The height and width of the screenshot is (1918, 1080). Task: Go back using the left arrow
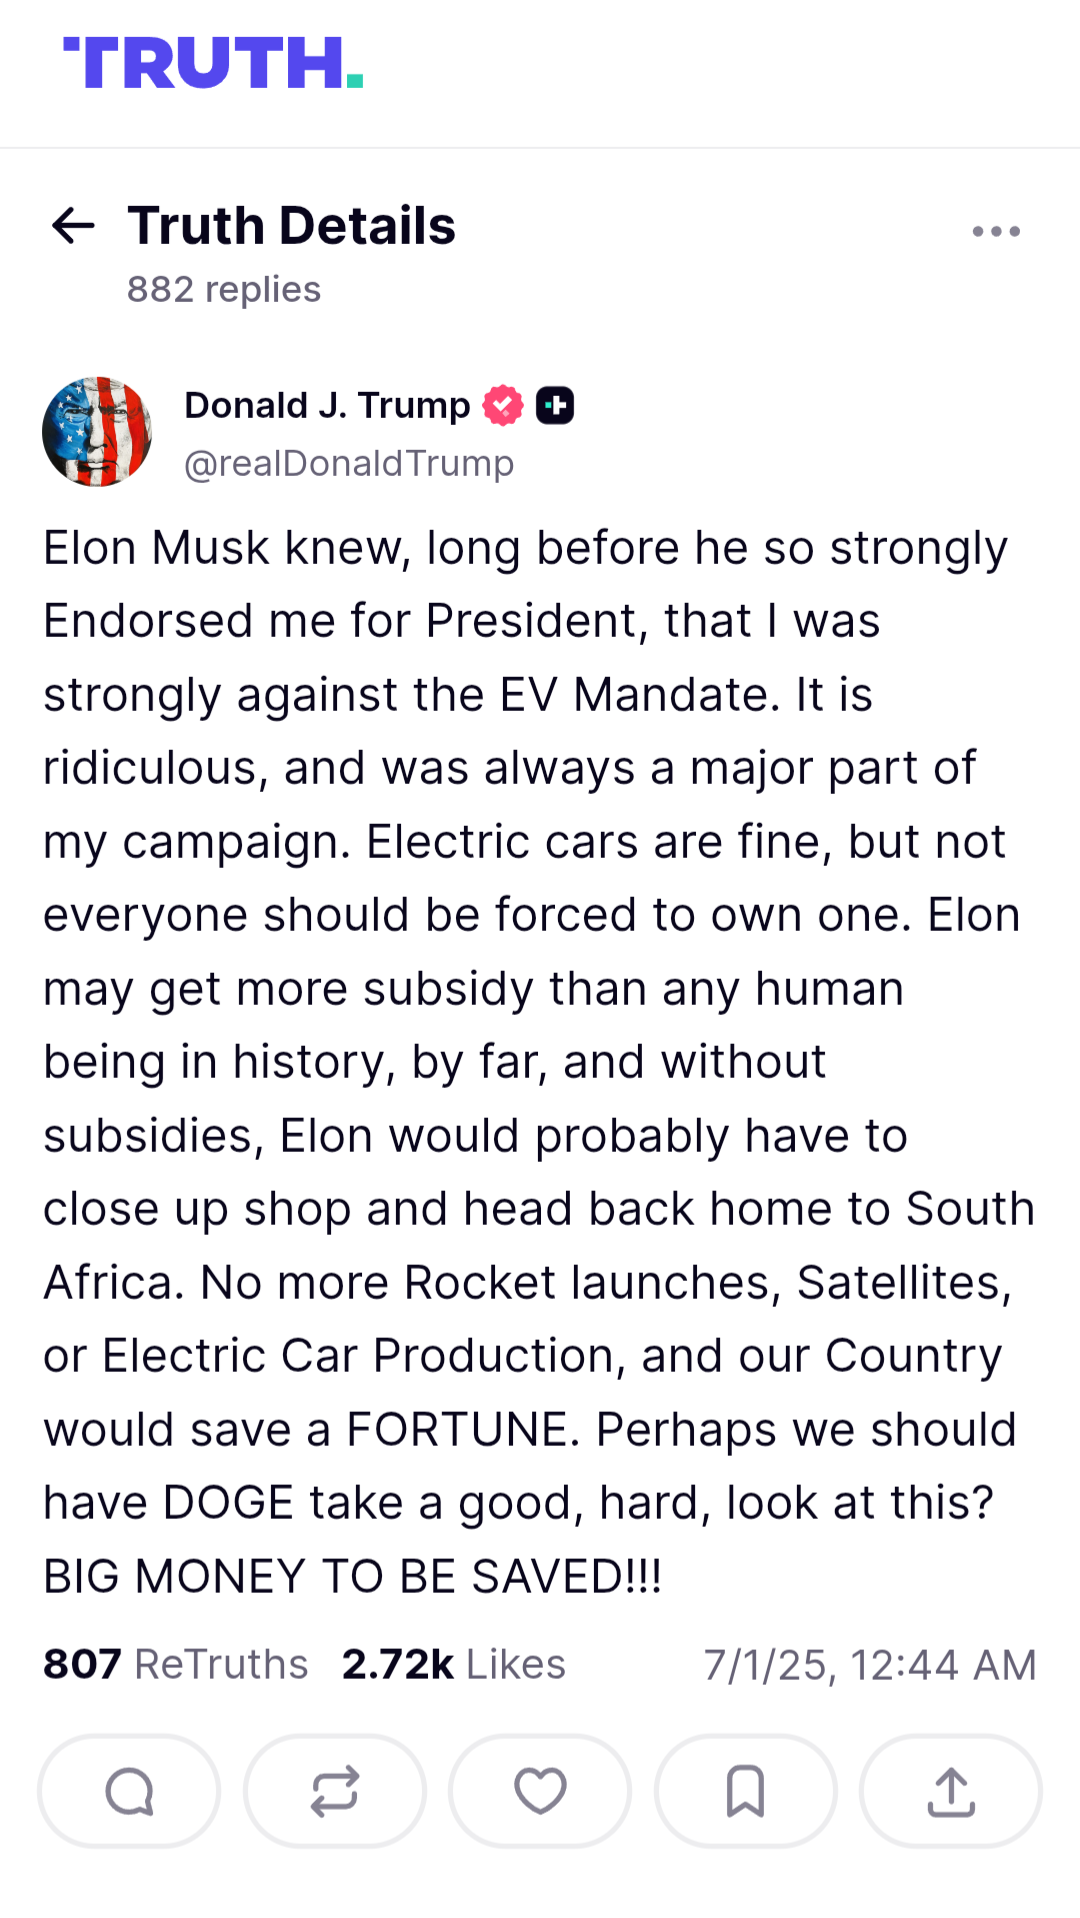[73, 226]
